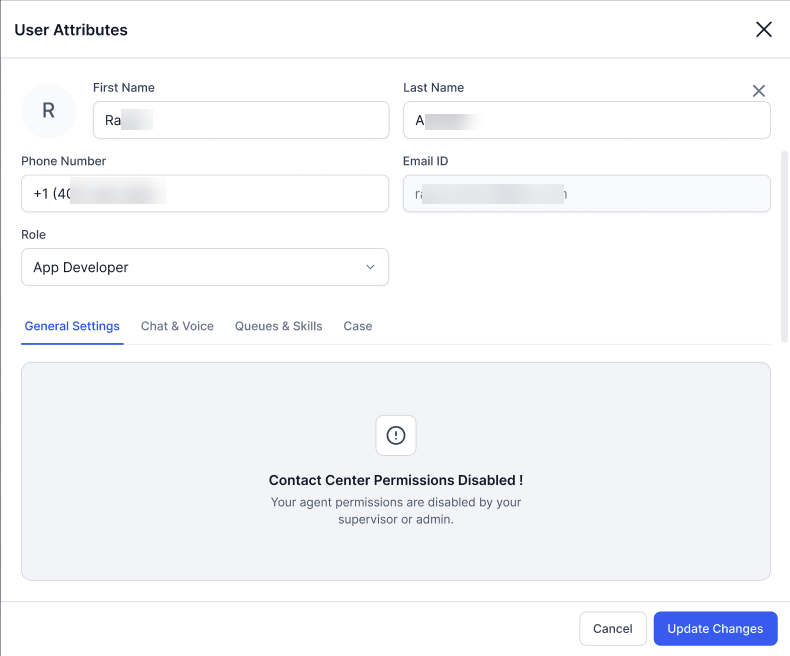Click the circular R avatar

point(48,111)
